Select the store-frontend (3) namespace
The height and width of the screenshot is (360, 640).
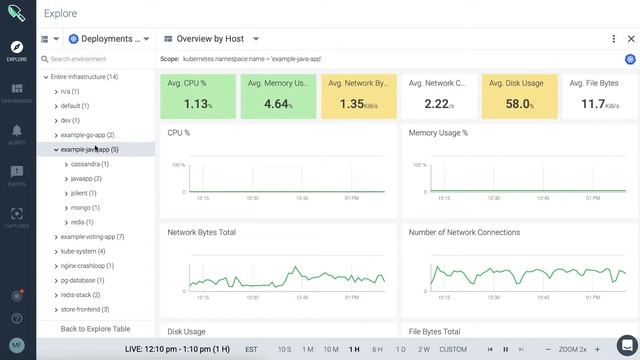84,309
